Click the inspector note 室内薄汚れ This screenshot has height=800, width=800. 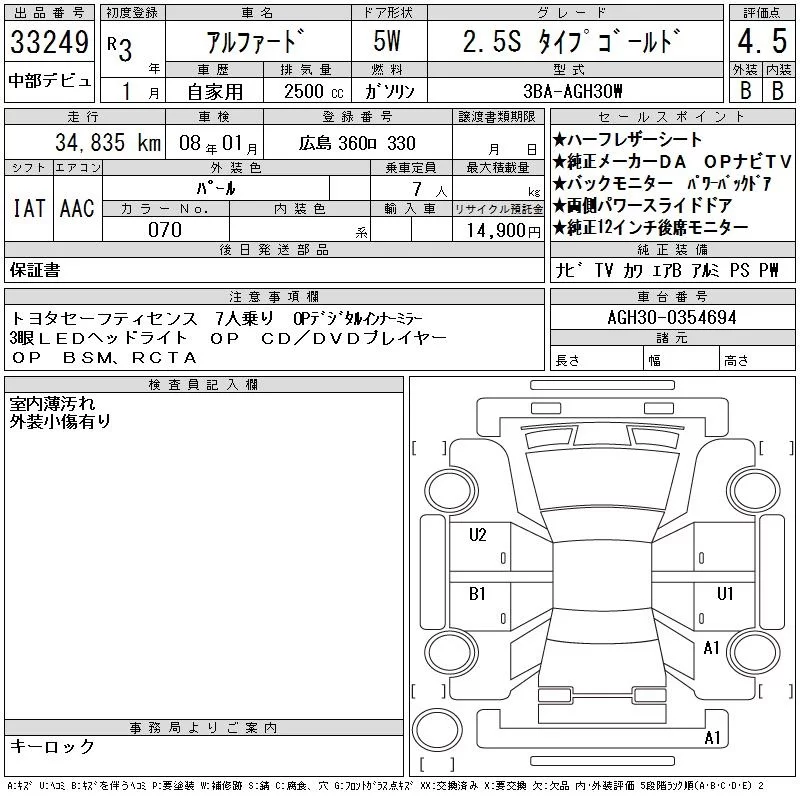point(53,404)
